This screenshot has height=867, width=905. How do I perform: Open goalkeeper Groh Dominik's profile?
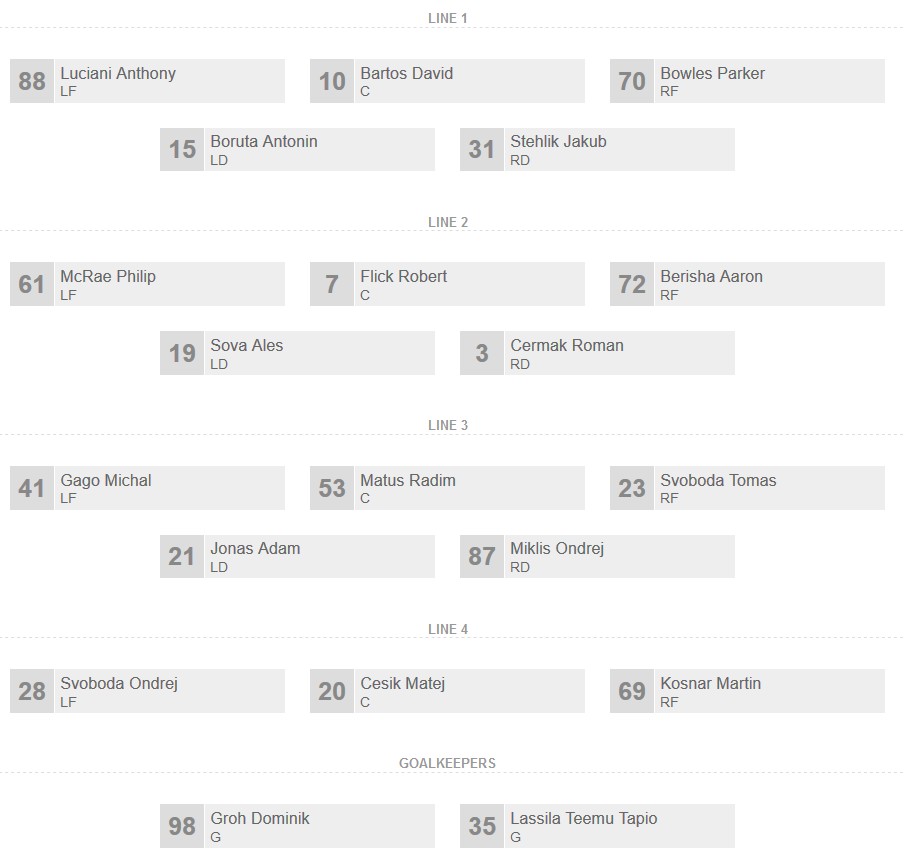coord(260,819)
